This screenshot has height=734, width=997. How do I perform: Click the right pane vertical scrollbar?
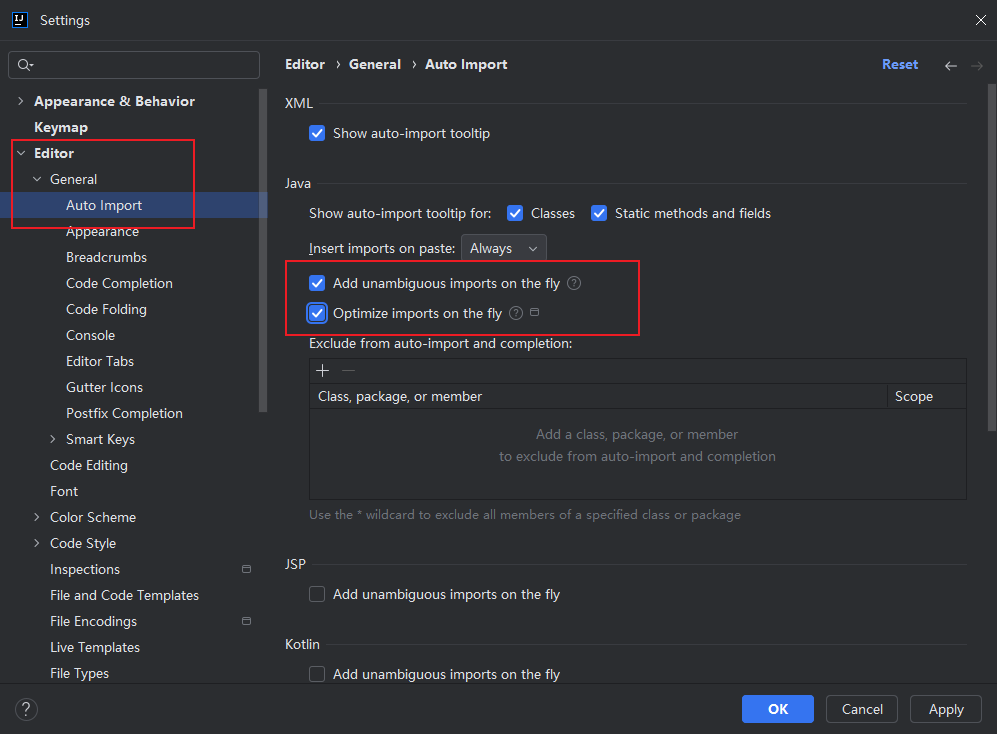coord(992,258)
